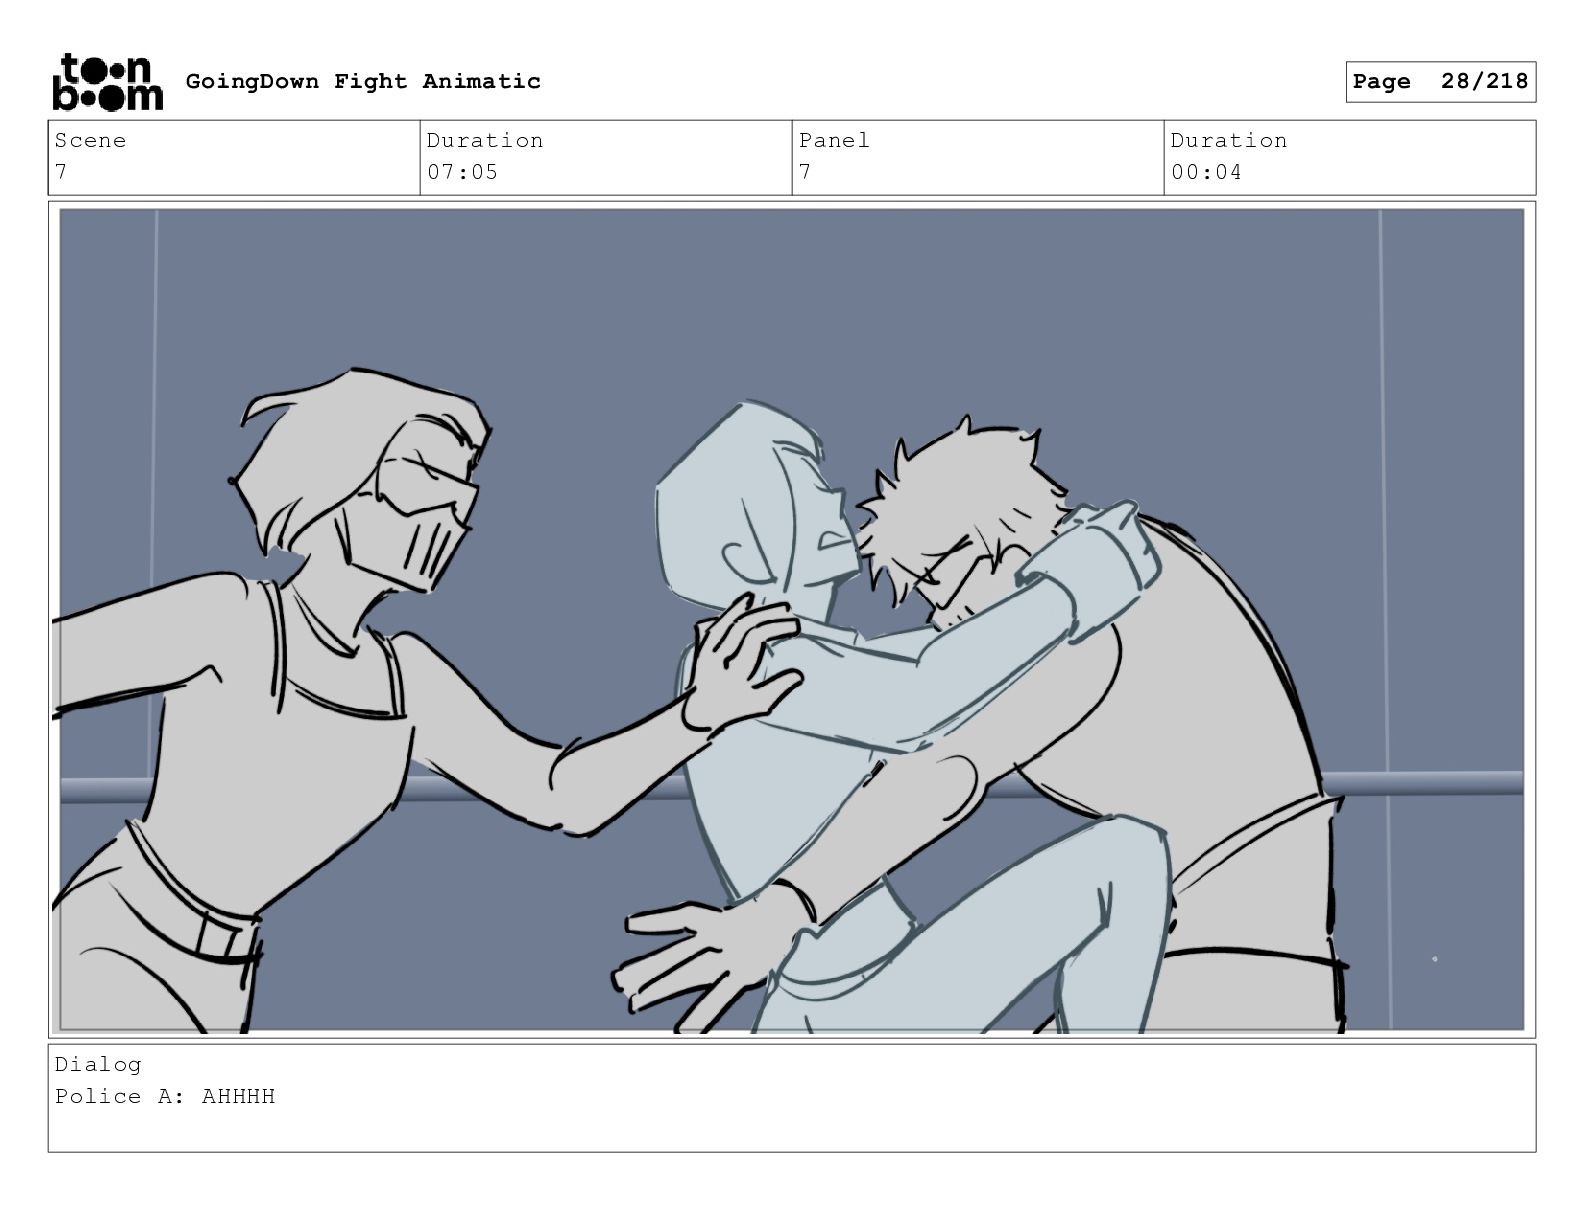The width and height of the screenshot is (1584, 1224).
Task: Click the masked character's goggles
Action: point(432,488)
